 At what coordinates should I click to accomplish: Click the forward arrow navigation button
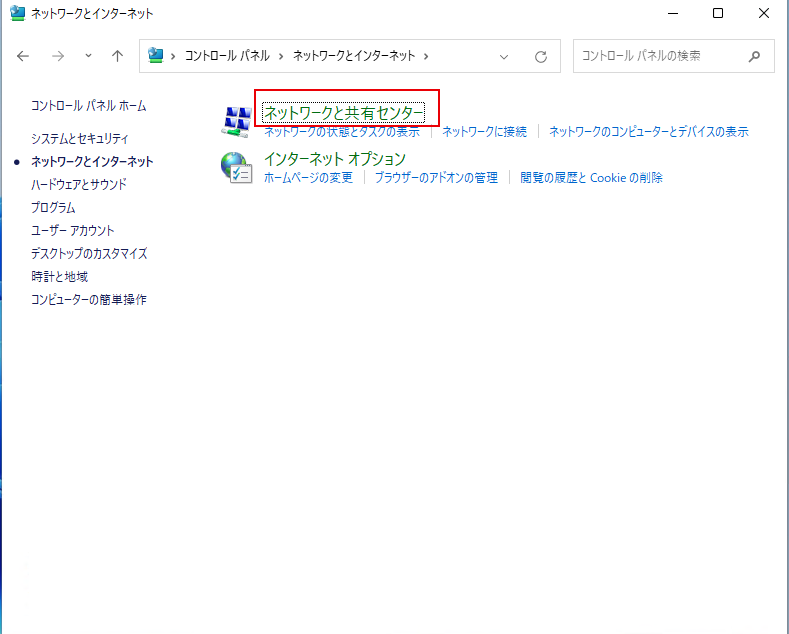click(x=57, y=57)
